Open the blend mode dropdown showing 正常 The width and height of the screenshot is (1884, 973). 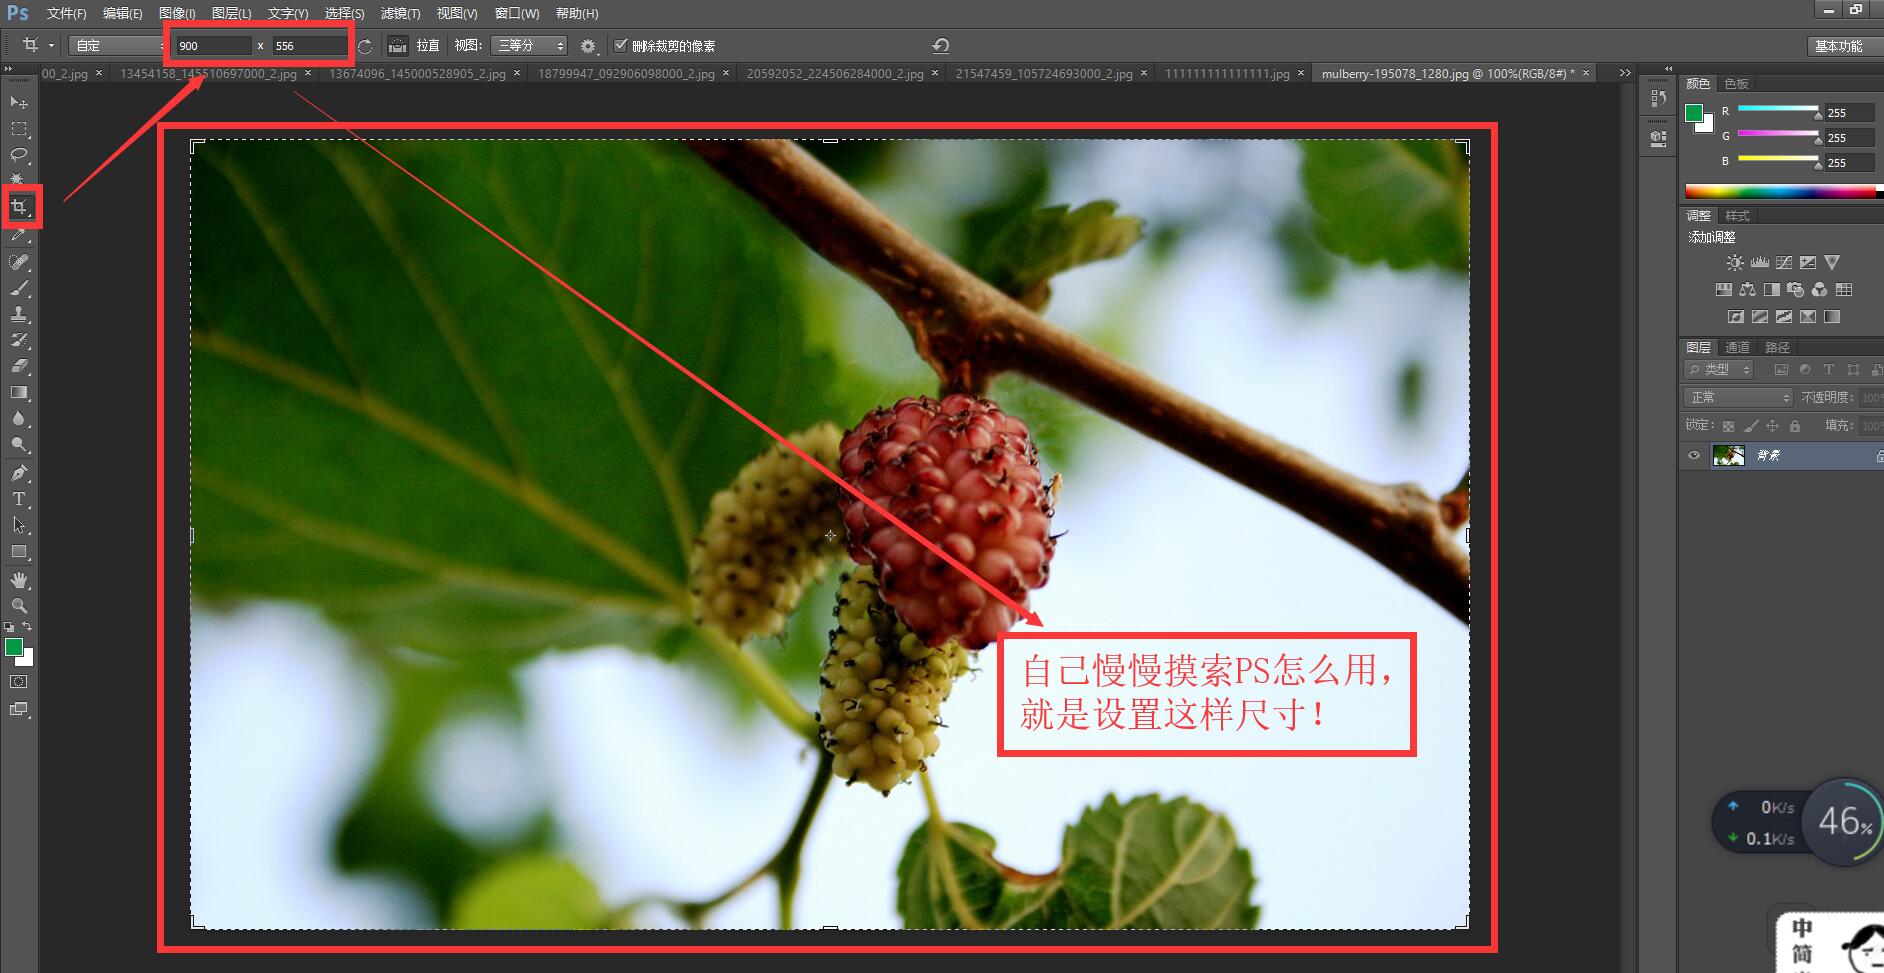1737,397
